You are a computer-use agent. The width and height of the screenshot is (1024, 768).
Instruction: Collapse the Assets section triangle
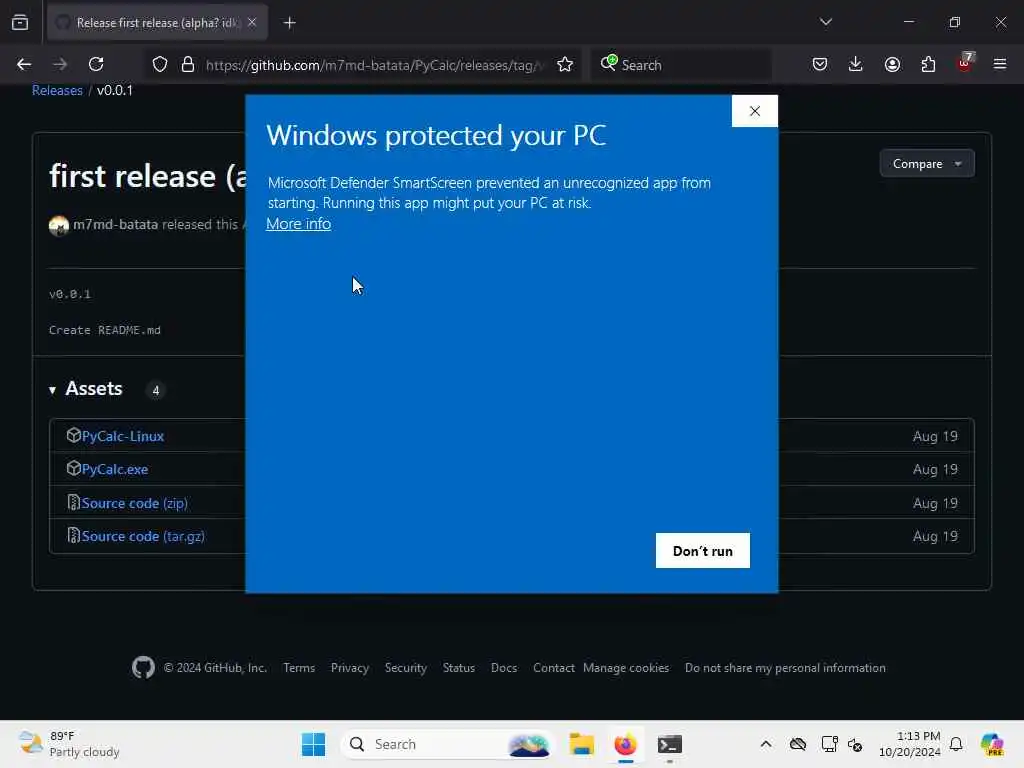[52, 390]
